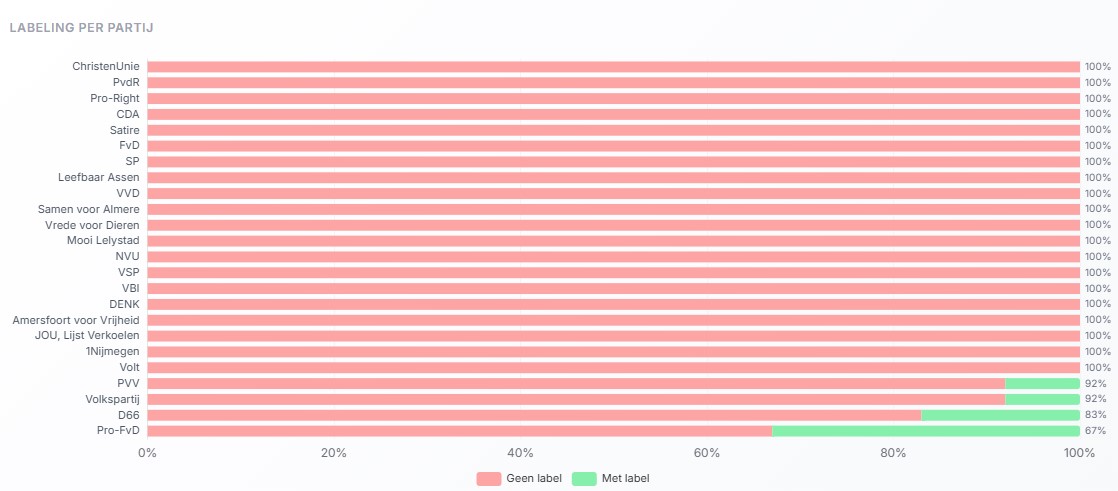Click the 83% value label beside D66
Viewport: 1118px width, 491px height.
[1095, 415]
